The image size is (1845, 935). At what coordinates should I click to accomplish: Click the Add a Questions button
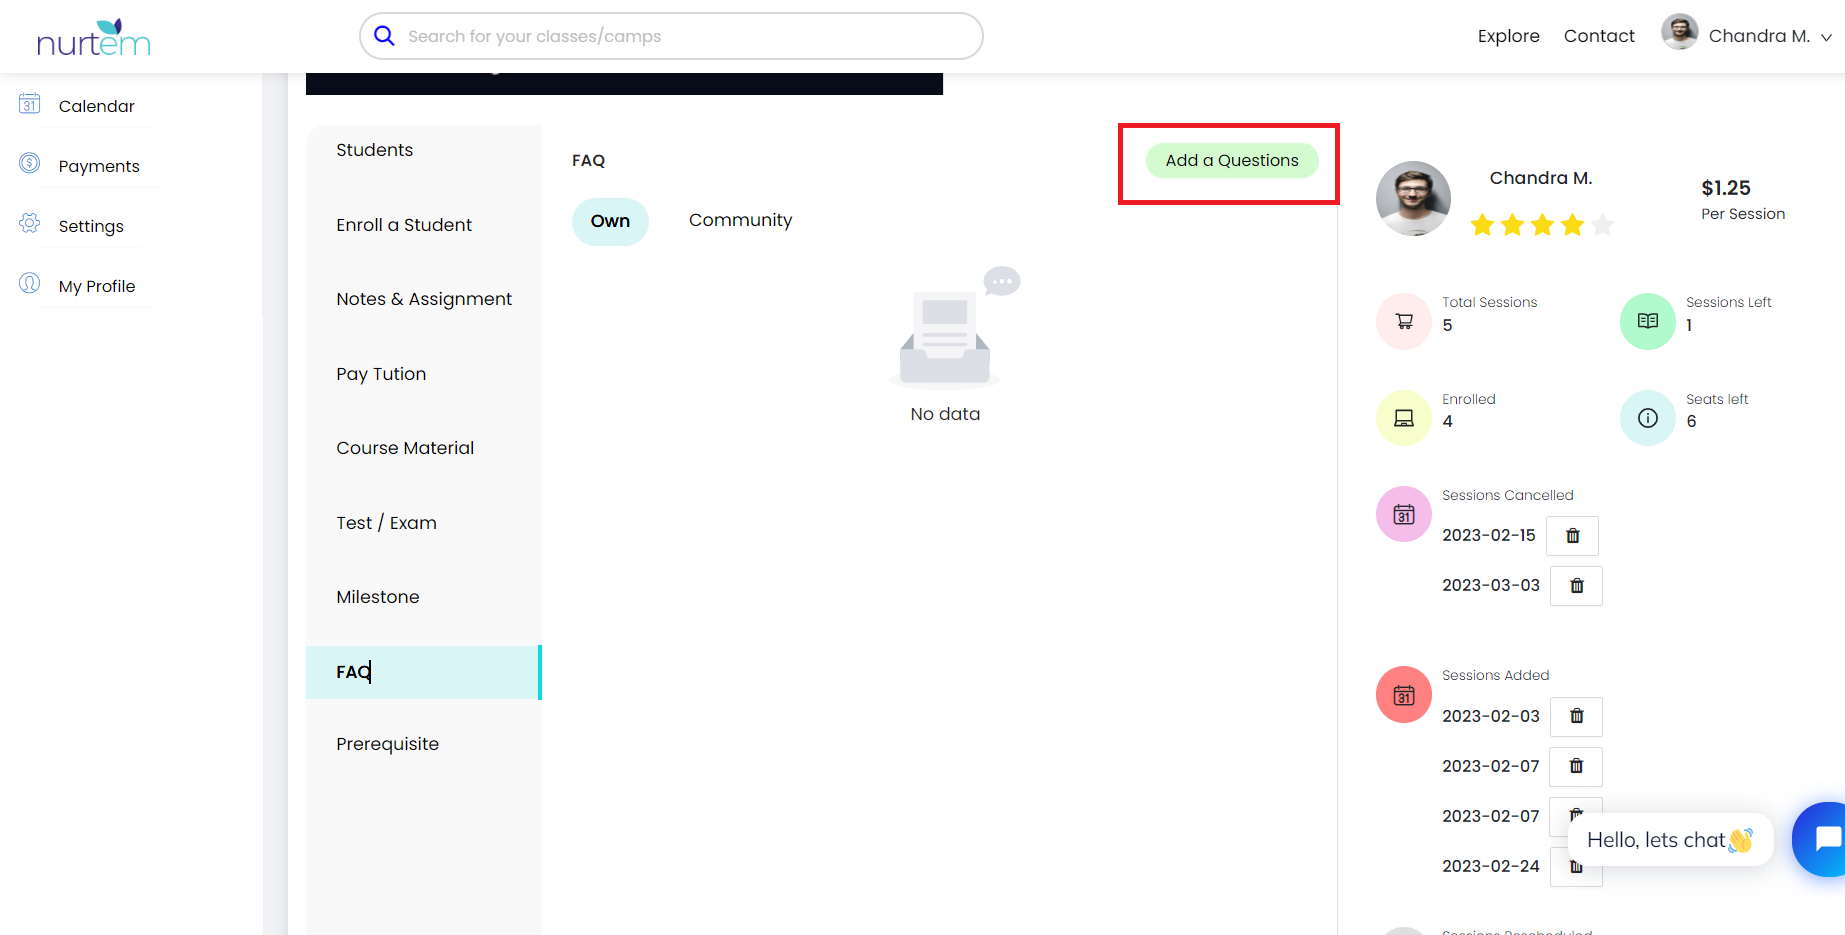point(1231,161)
